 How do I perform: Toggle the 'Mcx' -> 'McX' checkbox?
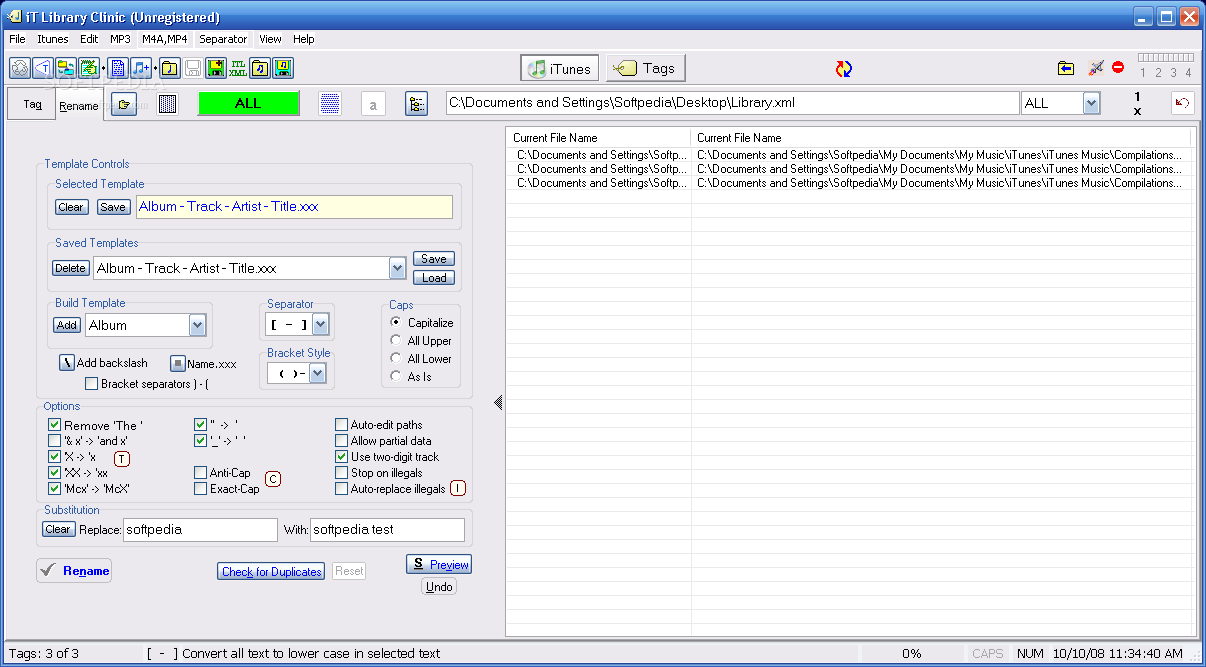(x=55, y=489)
